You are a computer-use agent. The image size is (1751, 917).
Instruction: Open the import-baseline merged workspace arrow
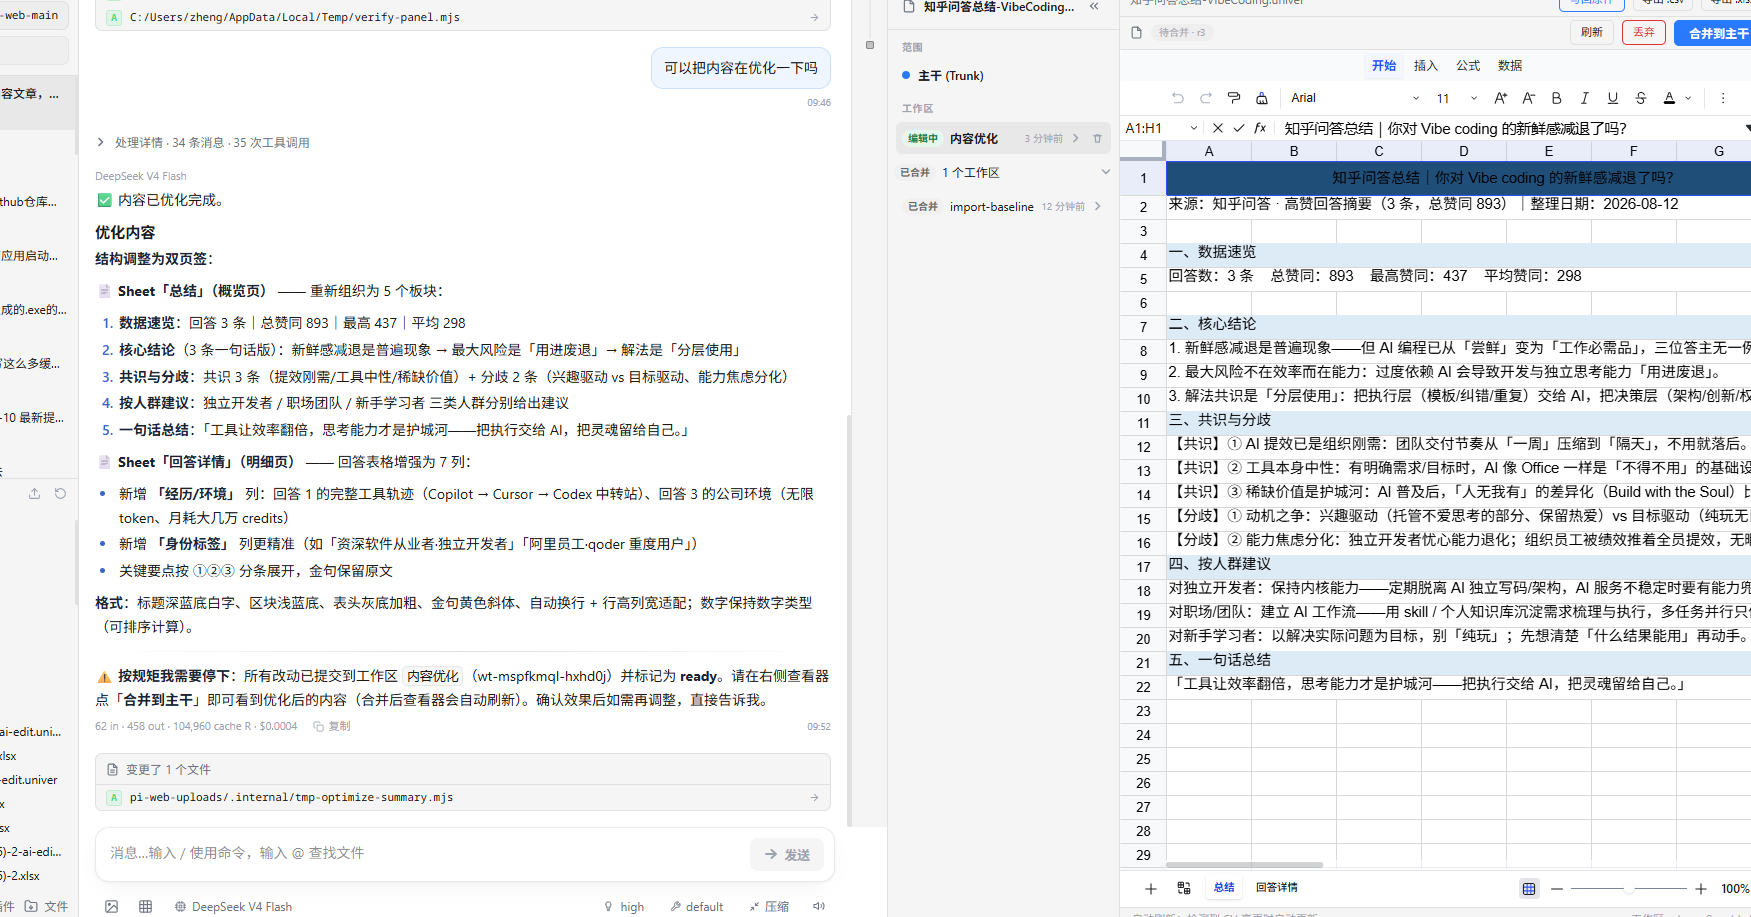pyautogui.click(x=1098, y=207)
